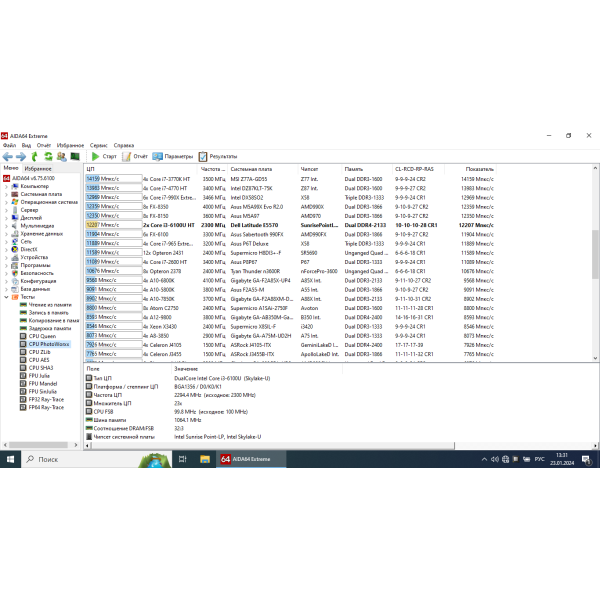Click the Компьютер icon in the tree
The width and height of the screenshot is (600, 600).
pyautogui.click(x=15, y=186)
